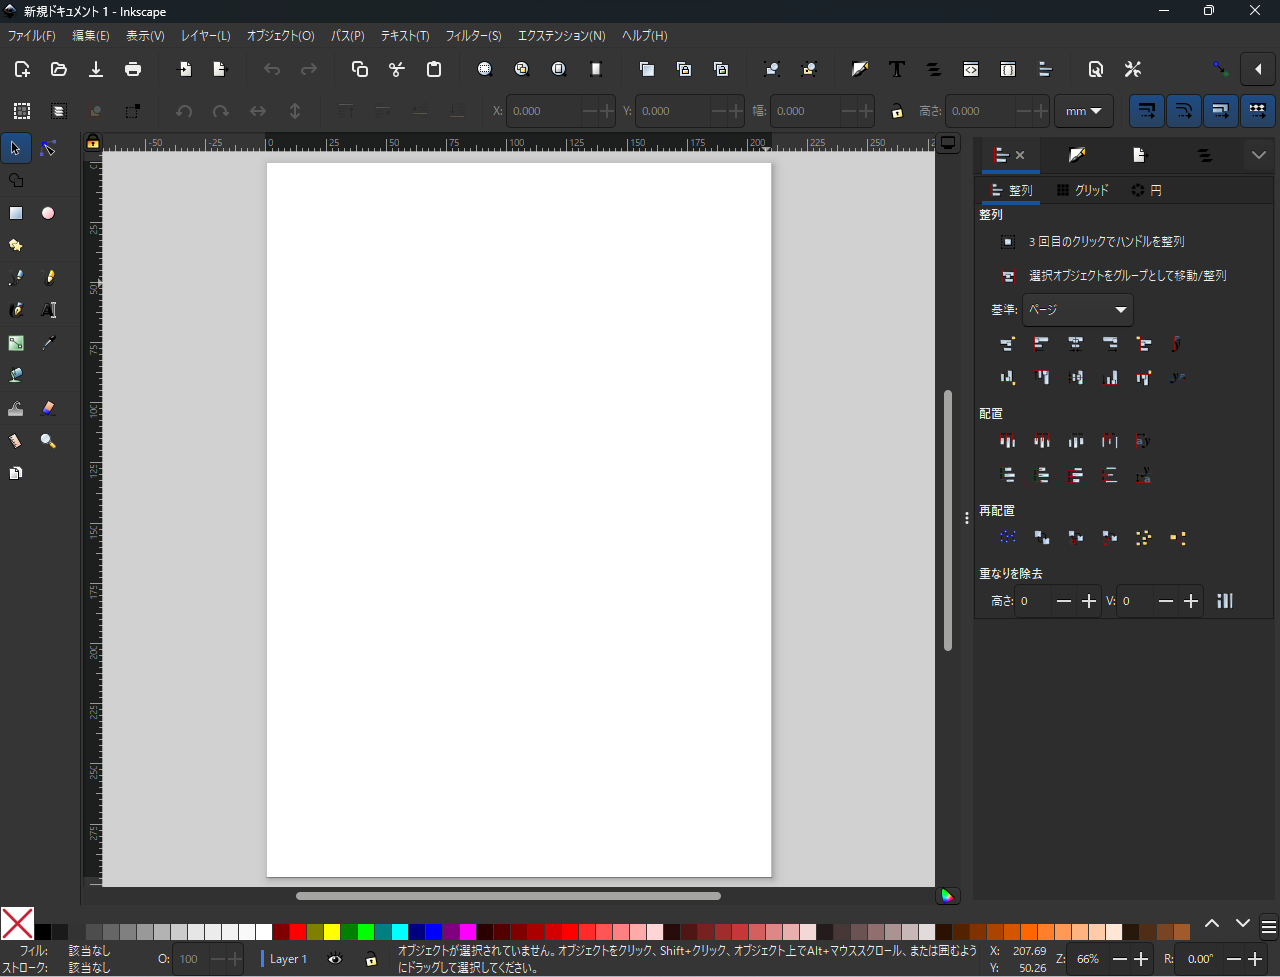Choose the Color picker dropper tool
This screenshot has height=977, width=1280.
pyautogui.click(x=48, y=343)
